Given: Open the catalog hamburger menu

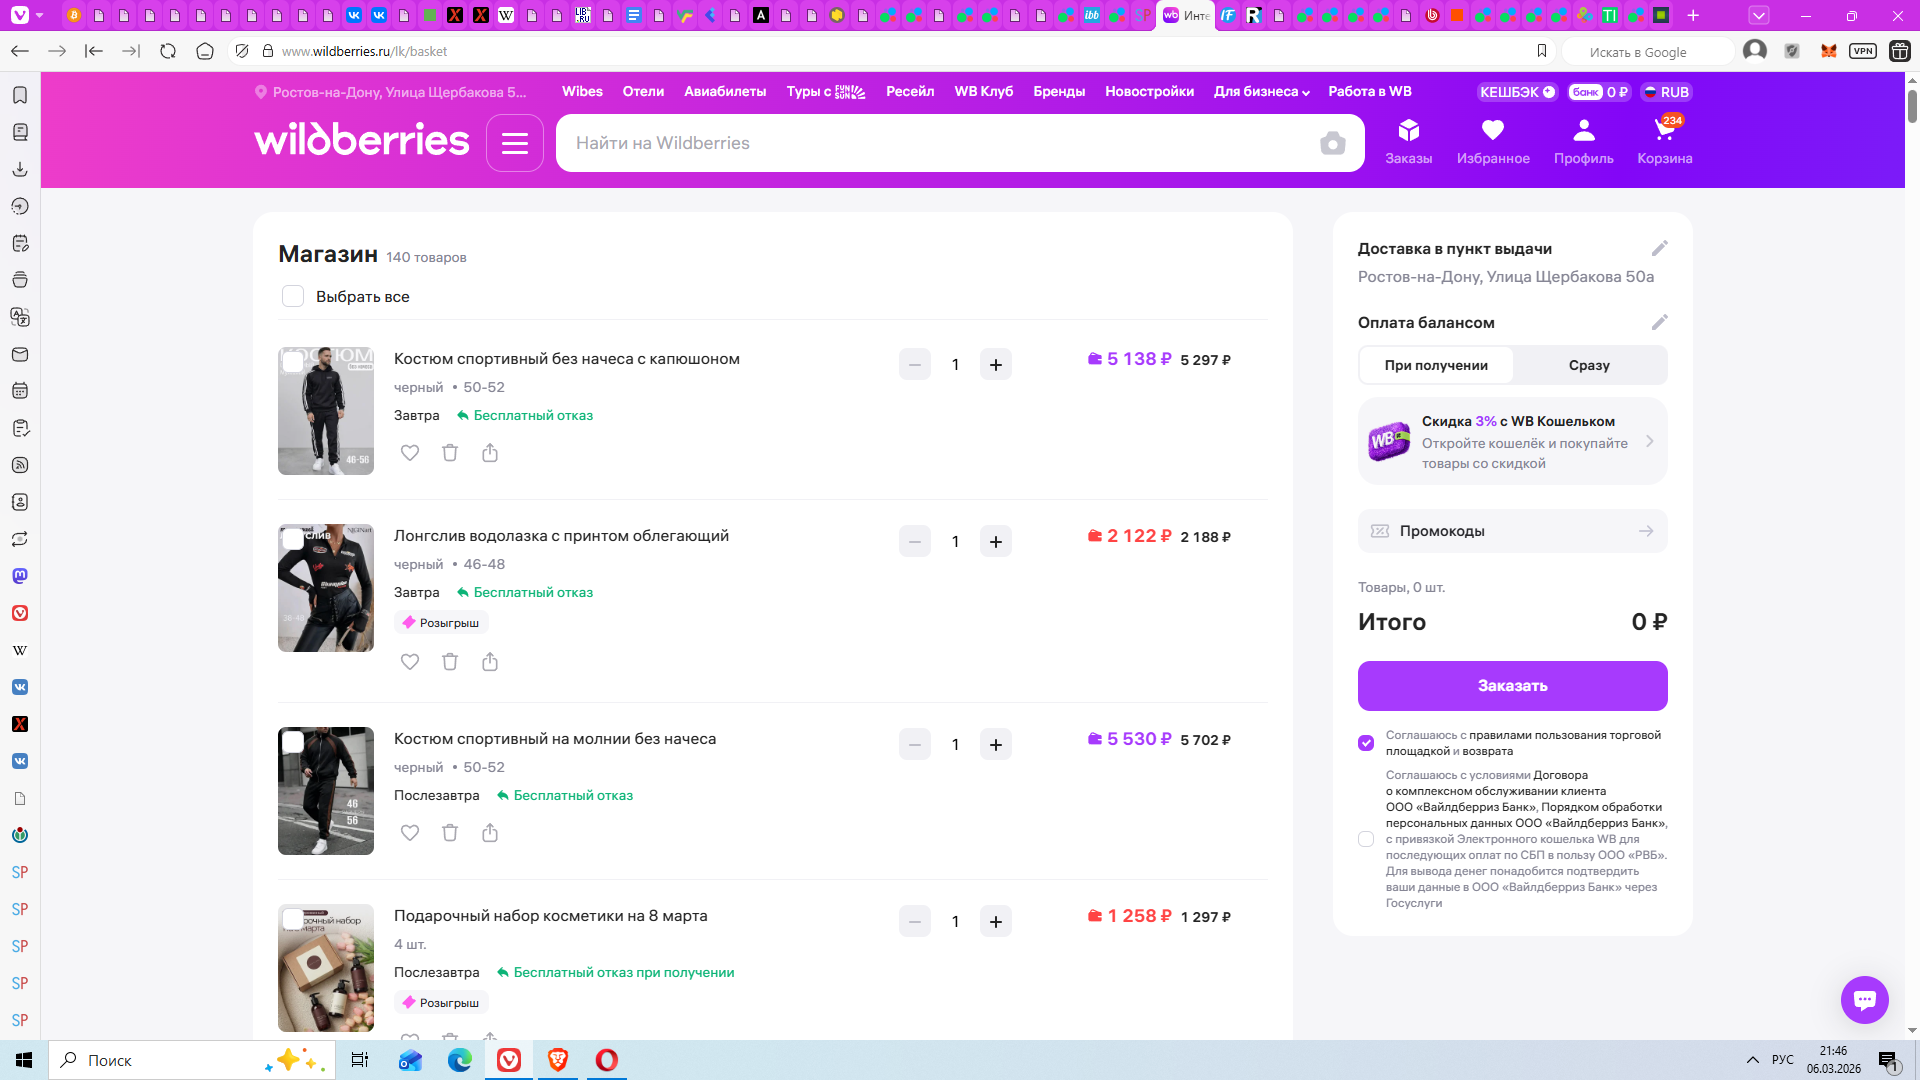Looking at the screenshot, I should point(515,143).
